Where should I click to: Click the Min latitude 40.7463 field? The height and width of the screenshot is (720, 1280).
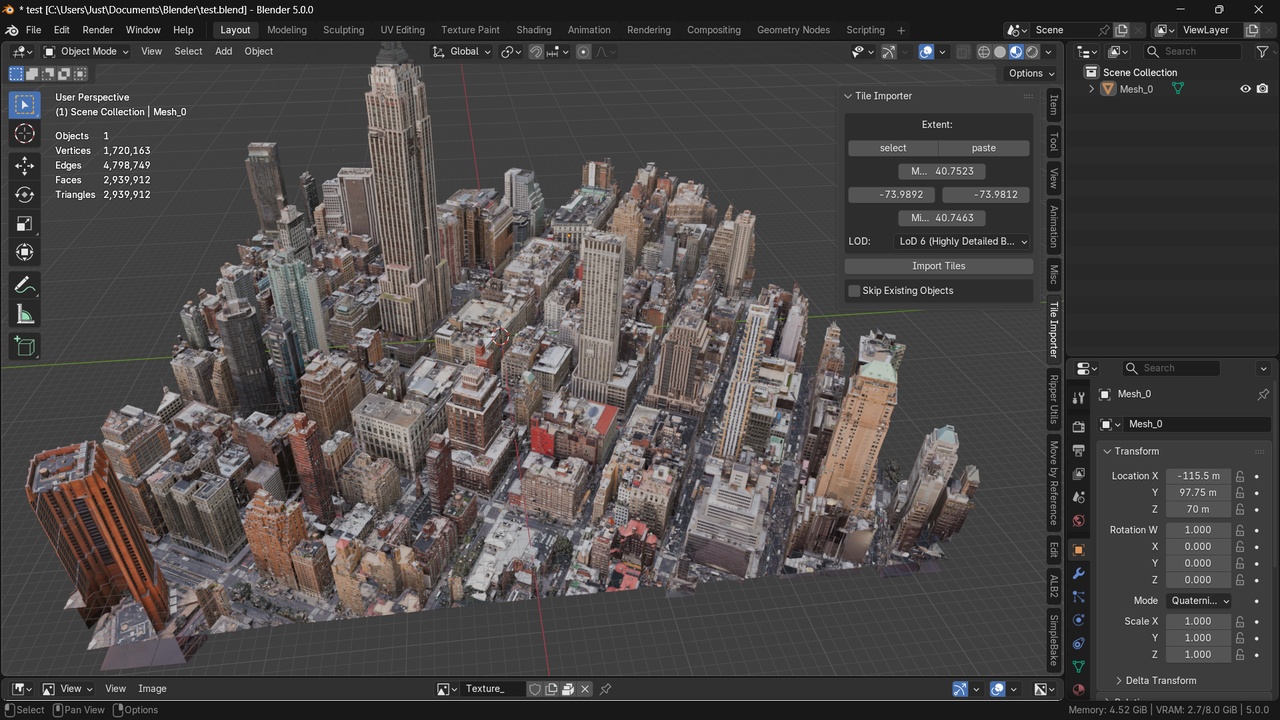[940, 218]
